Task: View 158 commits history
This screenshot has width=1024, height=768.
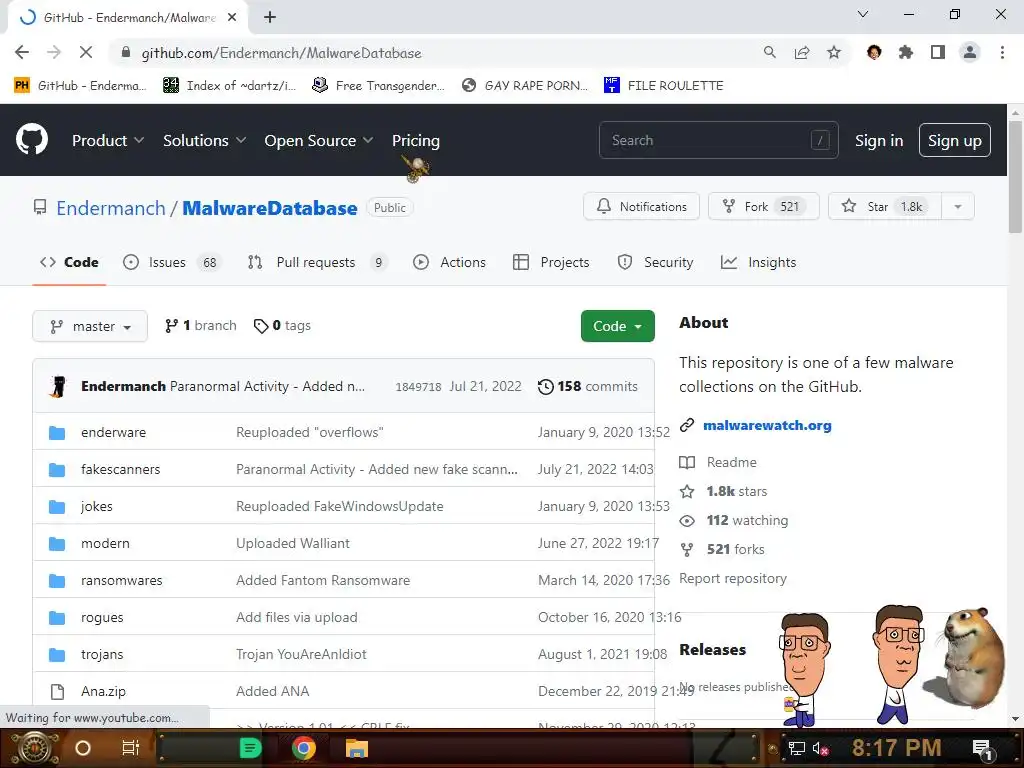Action: click(x=588, y=387)
